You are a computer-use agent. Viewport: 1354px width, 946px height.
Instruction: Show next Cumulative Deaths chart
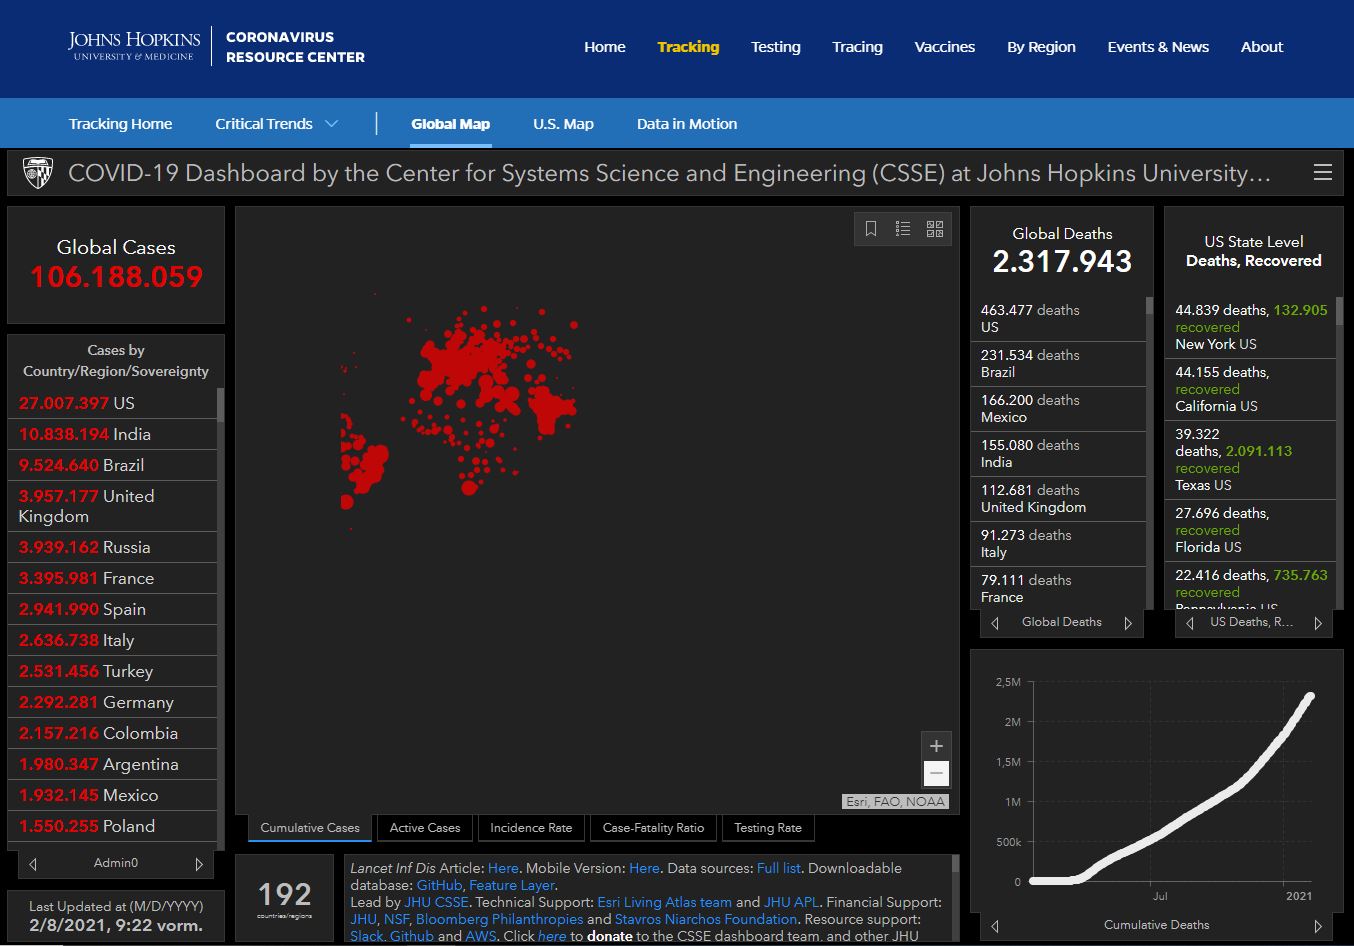pyautogui.click(x=1318, y=926)
